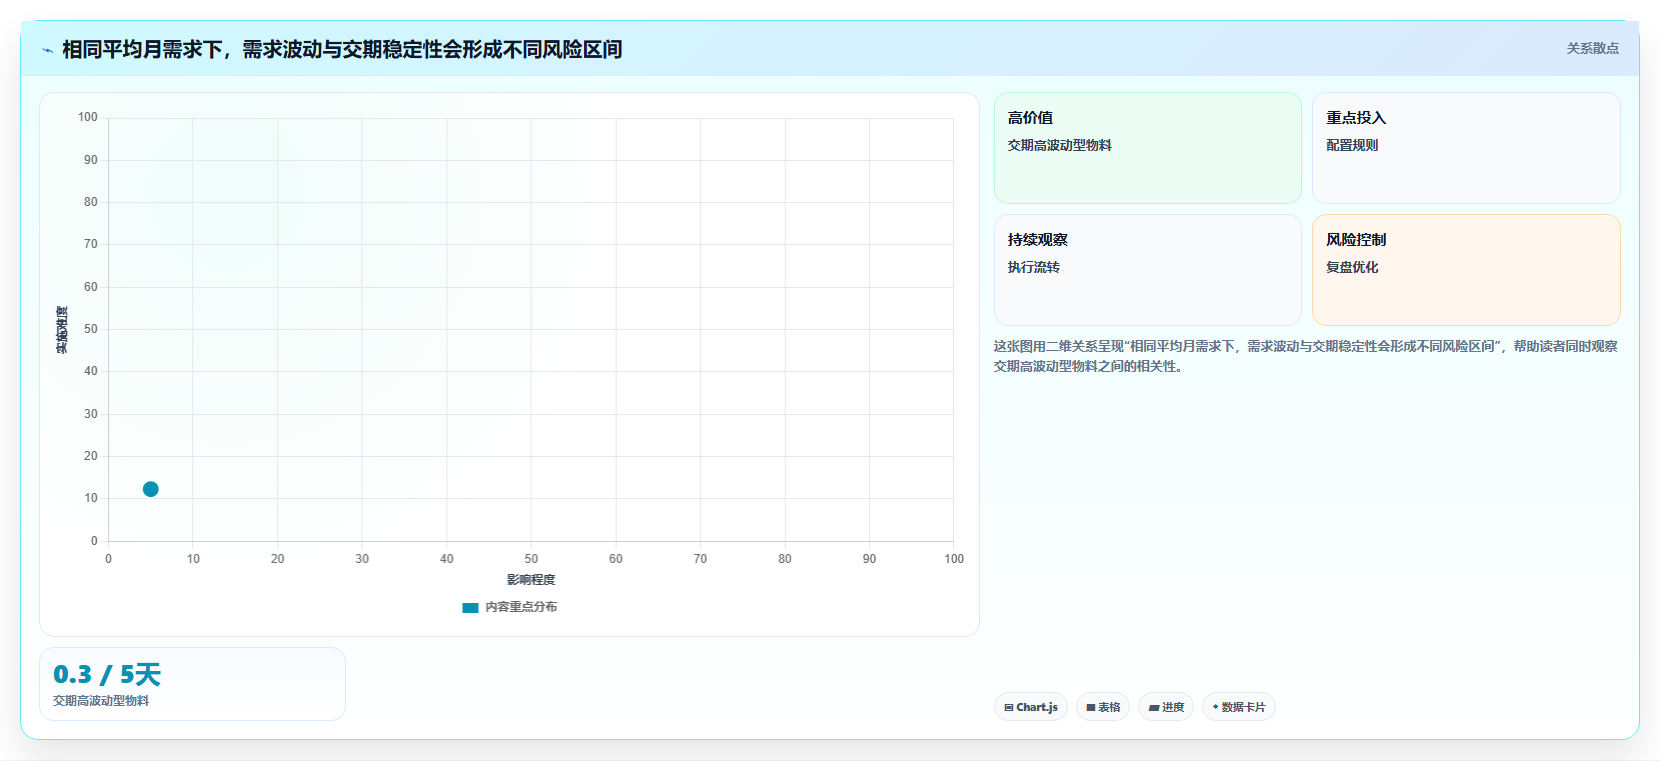Open the 重点投入 card

coord(1466,148)
